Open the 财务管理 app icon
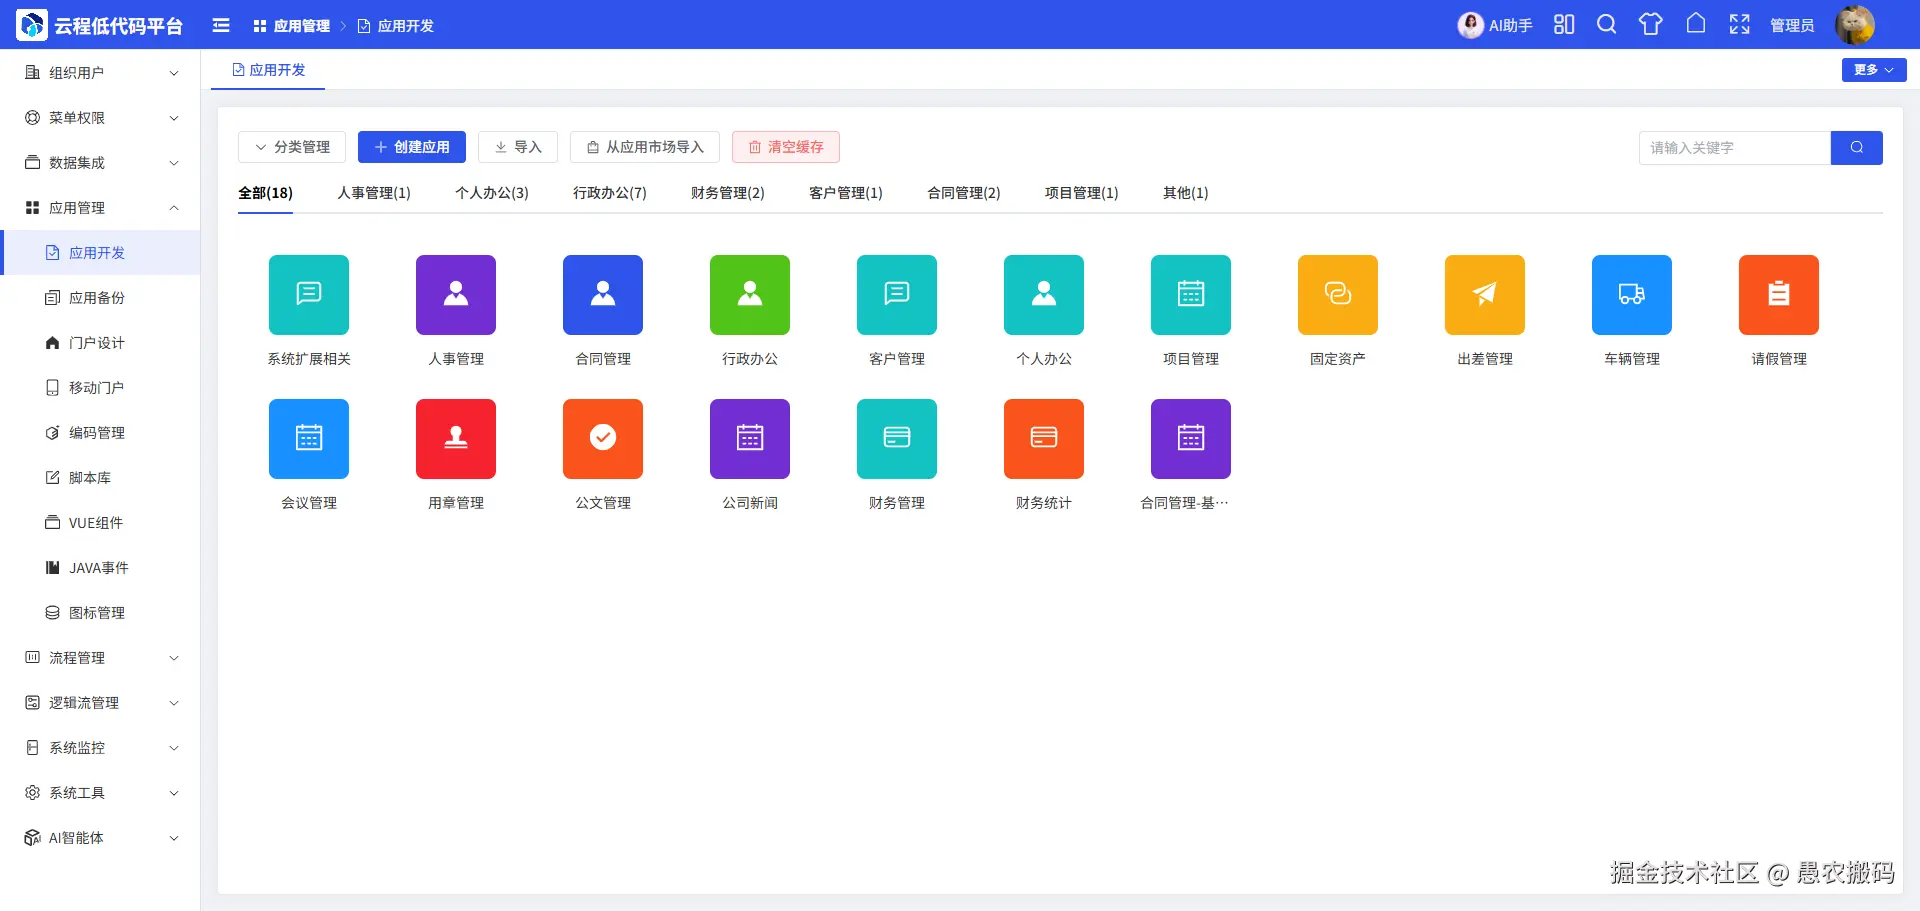 [897, 439]
